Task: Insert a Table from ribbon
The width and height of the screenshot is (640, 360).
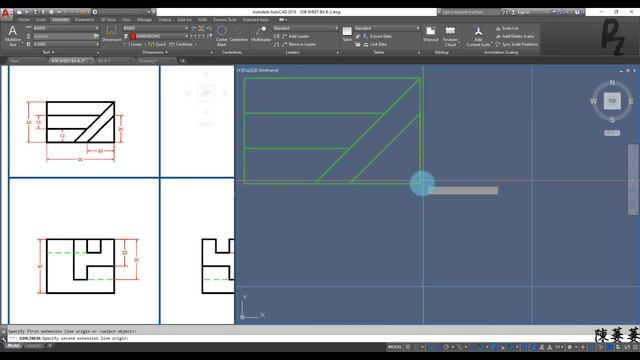Action: pyautogui.click(x=347, y=34)
